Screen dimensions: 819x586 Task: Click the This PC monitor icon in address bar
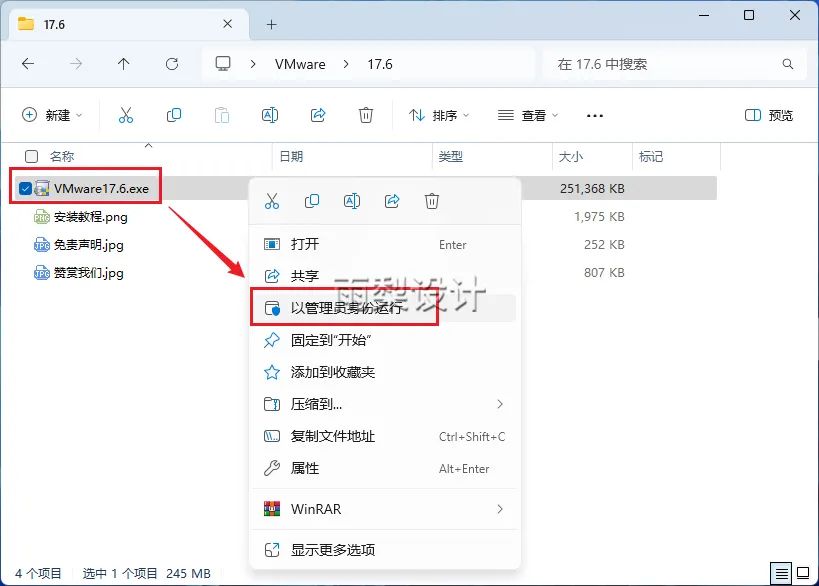point(223,64)
